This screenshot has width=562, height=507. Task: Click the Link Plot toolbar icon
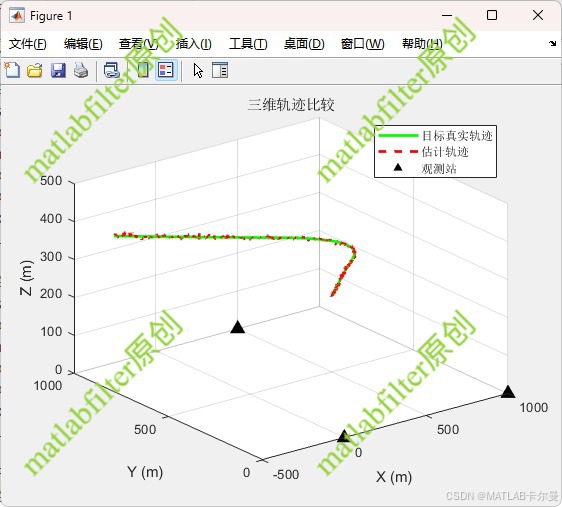click(x=111, y=70)
